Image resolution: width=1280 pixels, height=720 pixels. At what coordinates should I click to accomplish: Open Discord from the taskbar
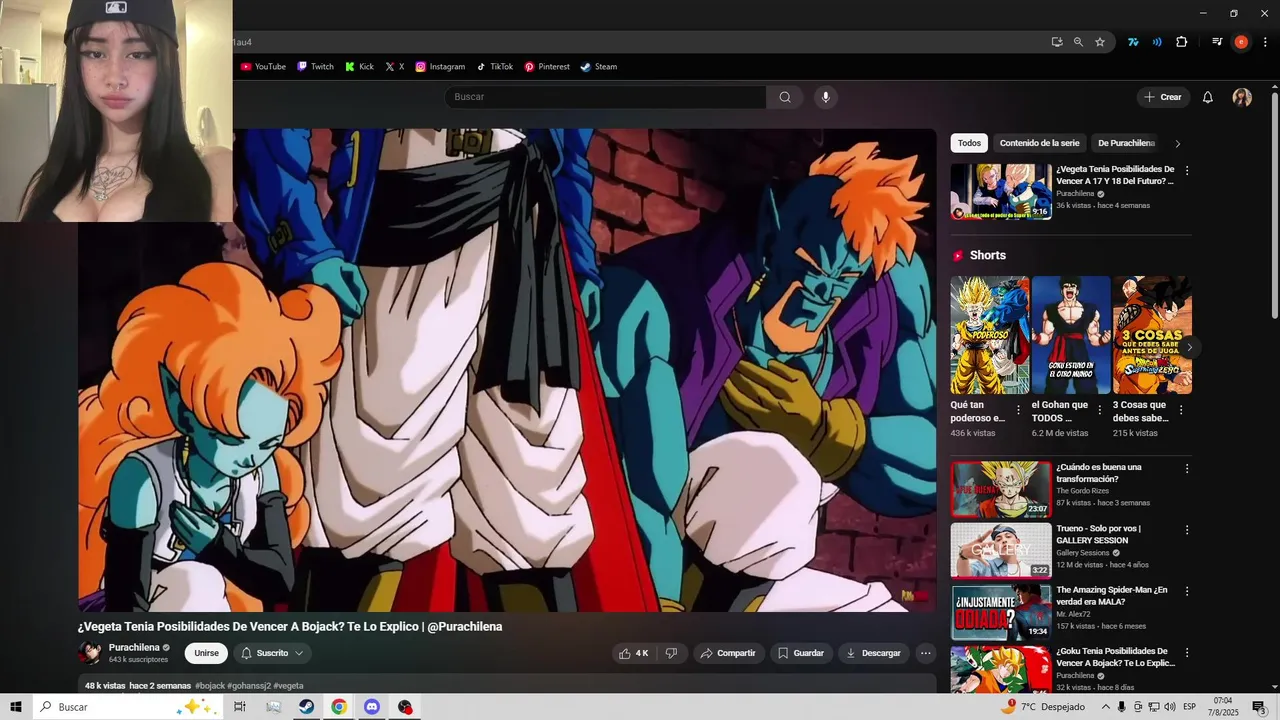click(x=372, y=707)
